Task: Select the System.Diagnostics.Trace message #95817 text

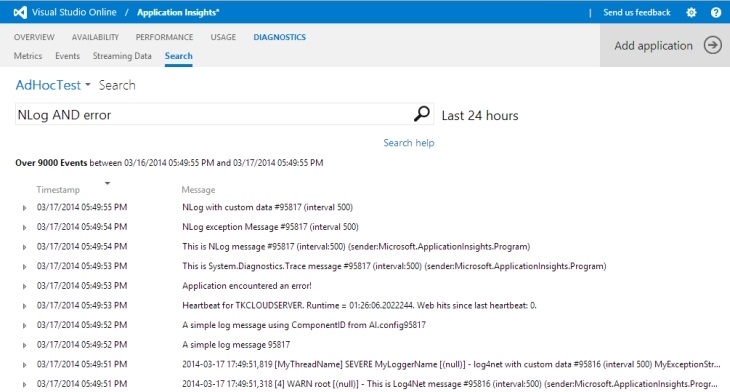Action: coord(394,266)
